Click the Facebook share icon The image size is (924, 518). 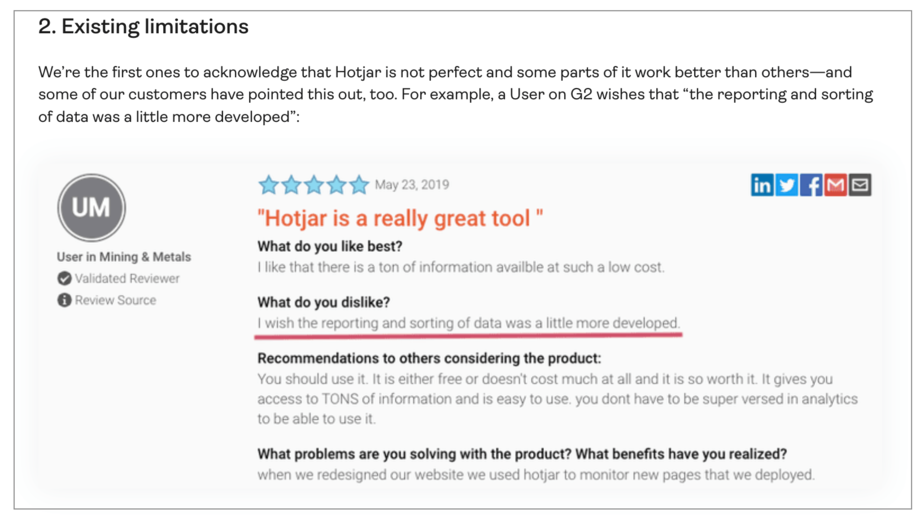pyautogui.click(x=811, y=185)
